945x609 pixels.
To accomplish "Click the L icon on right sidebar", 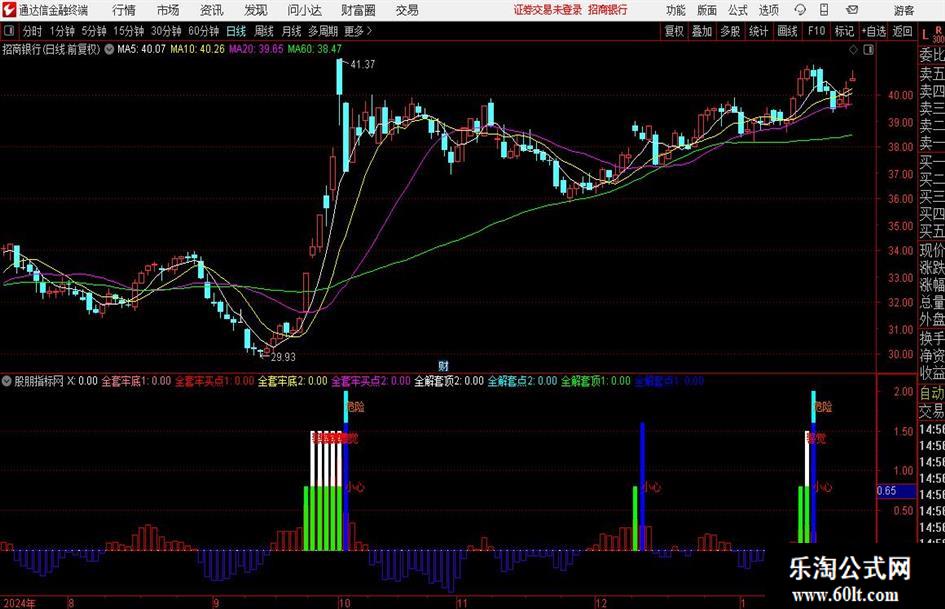I will point(925,34).
